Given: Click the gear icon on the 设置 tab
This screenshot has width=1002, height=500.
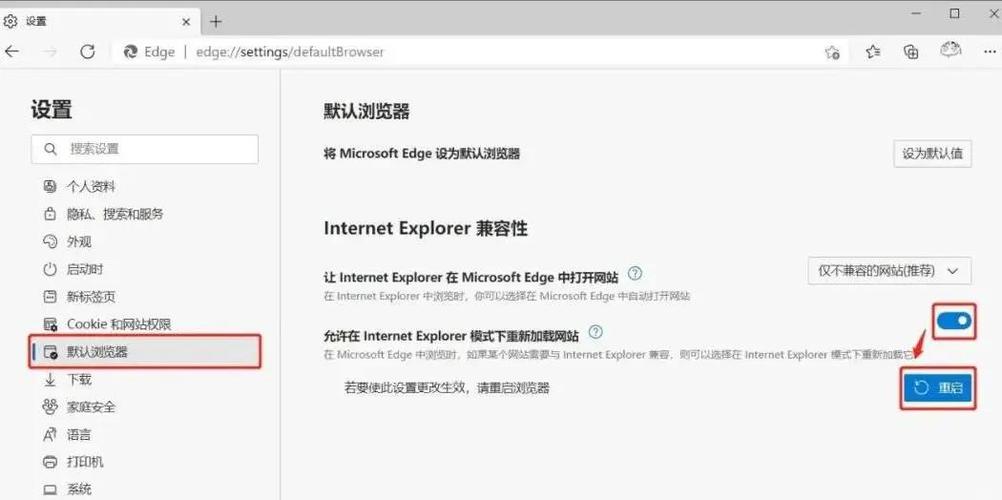Looking at the screenshot, I should [10, 21].
